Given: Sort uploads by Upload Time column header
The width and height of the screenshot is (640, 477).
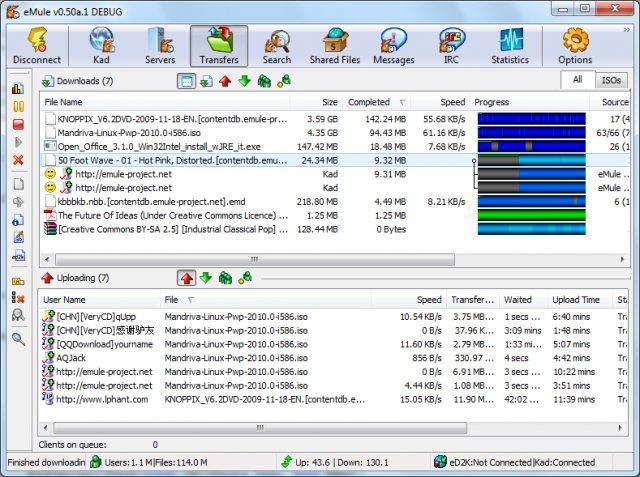Looking at the screenshot, I should click(580, 300).
